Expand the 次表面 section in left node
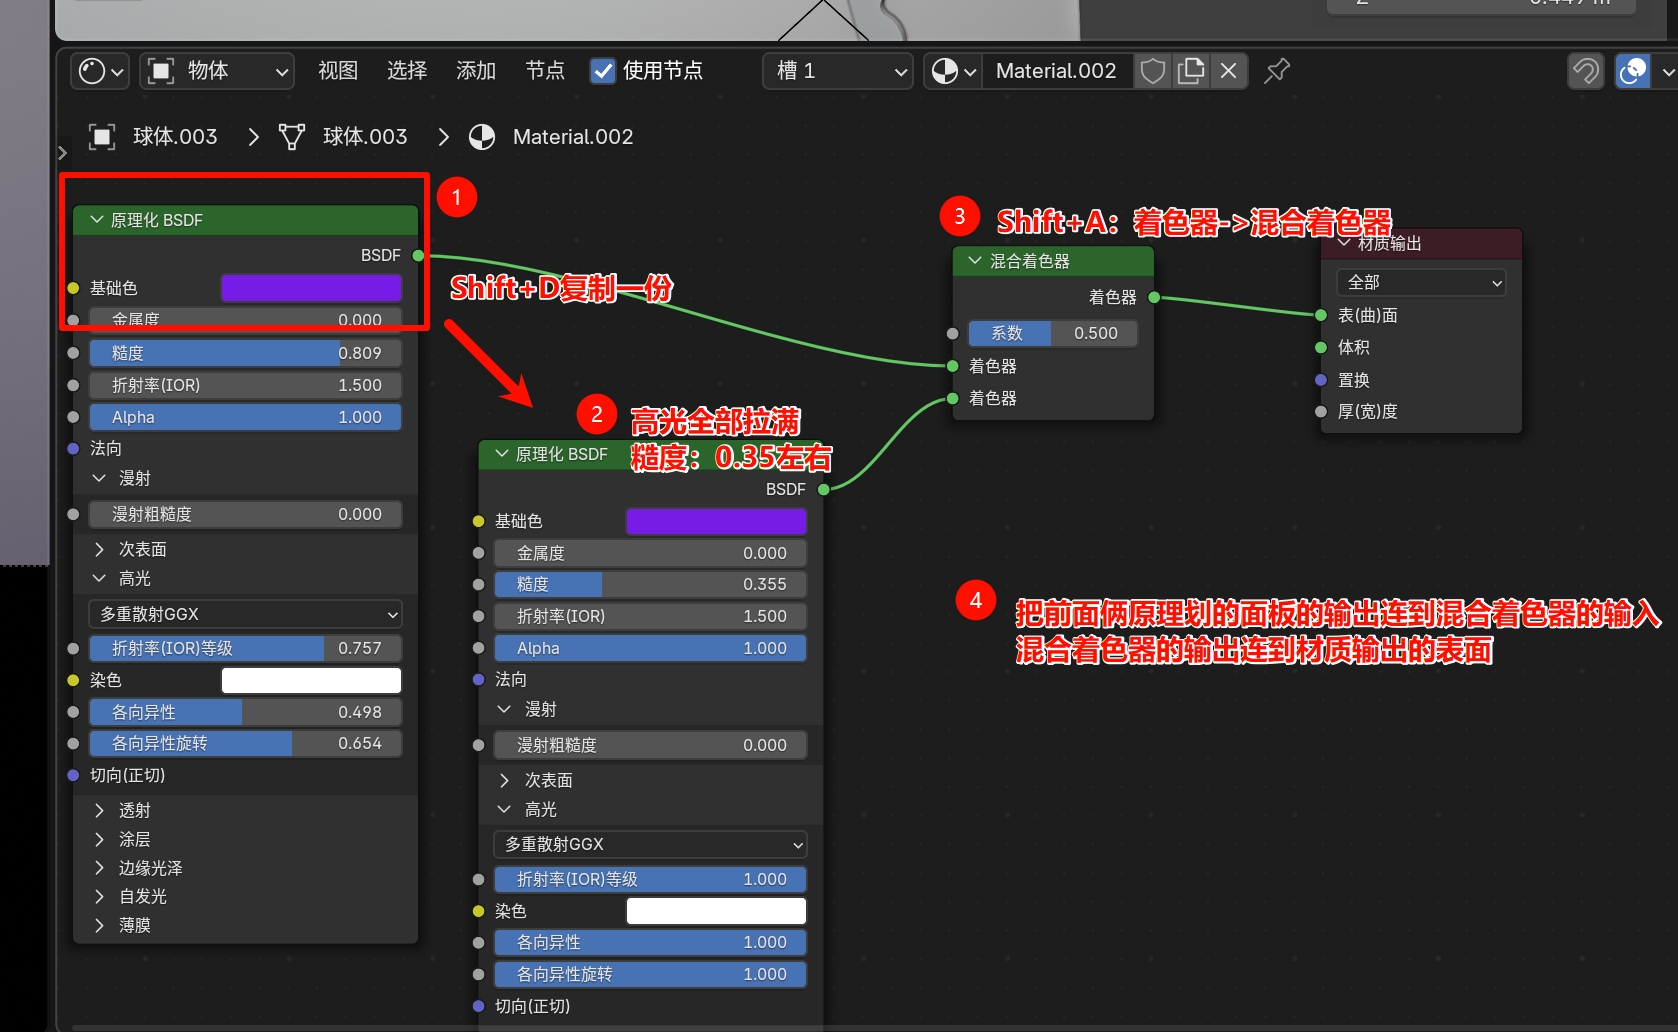Viewport: 1678px width, 1032px height. tap(100, 549)
